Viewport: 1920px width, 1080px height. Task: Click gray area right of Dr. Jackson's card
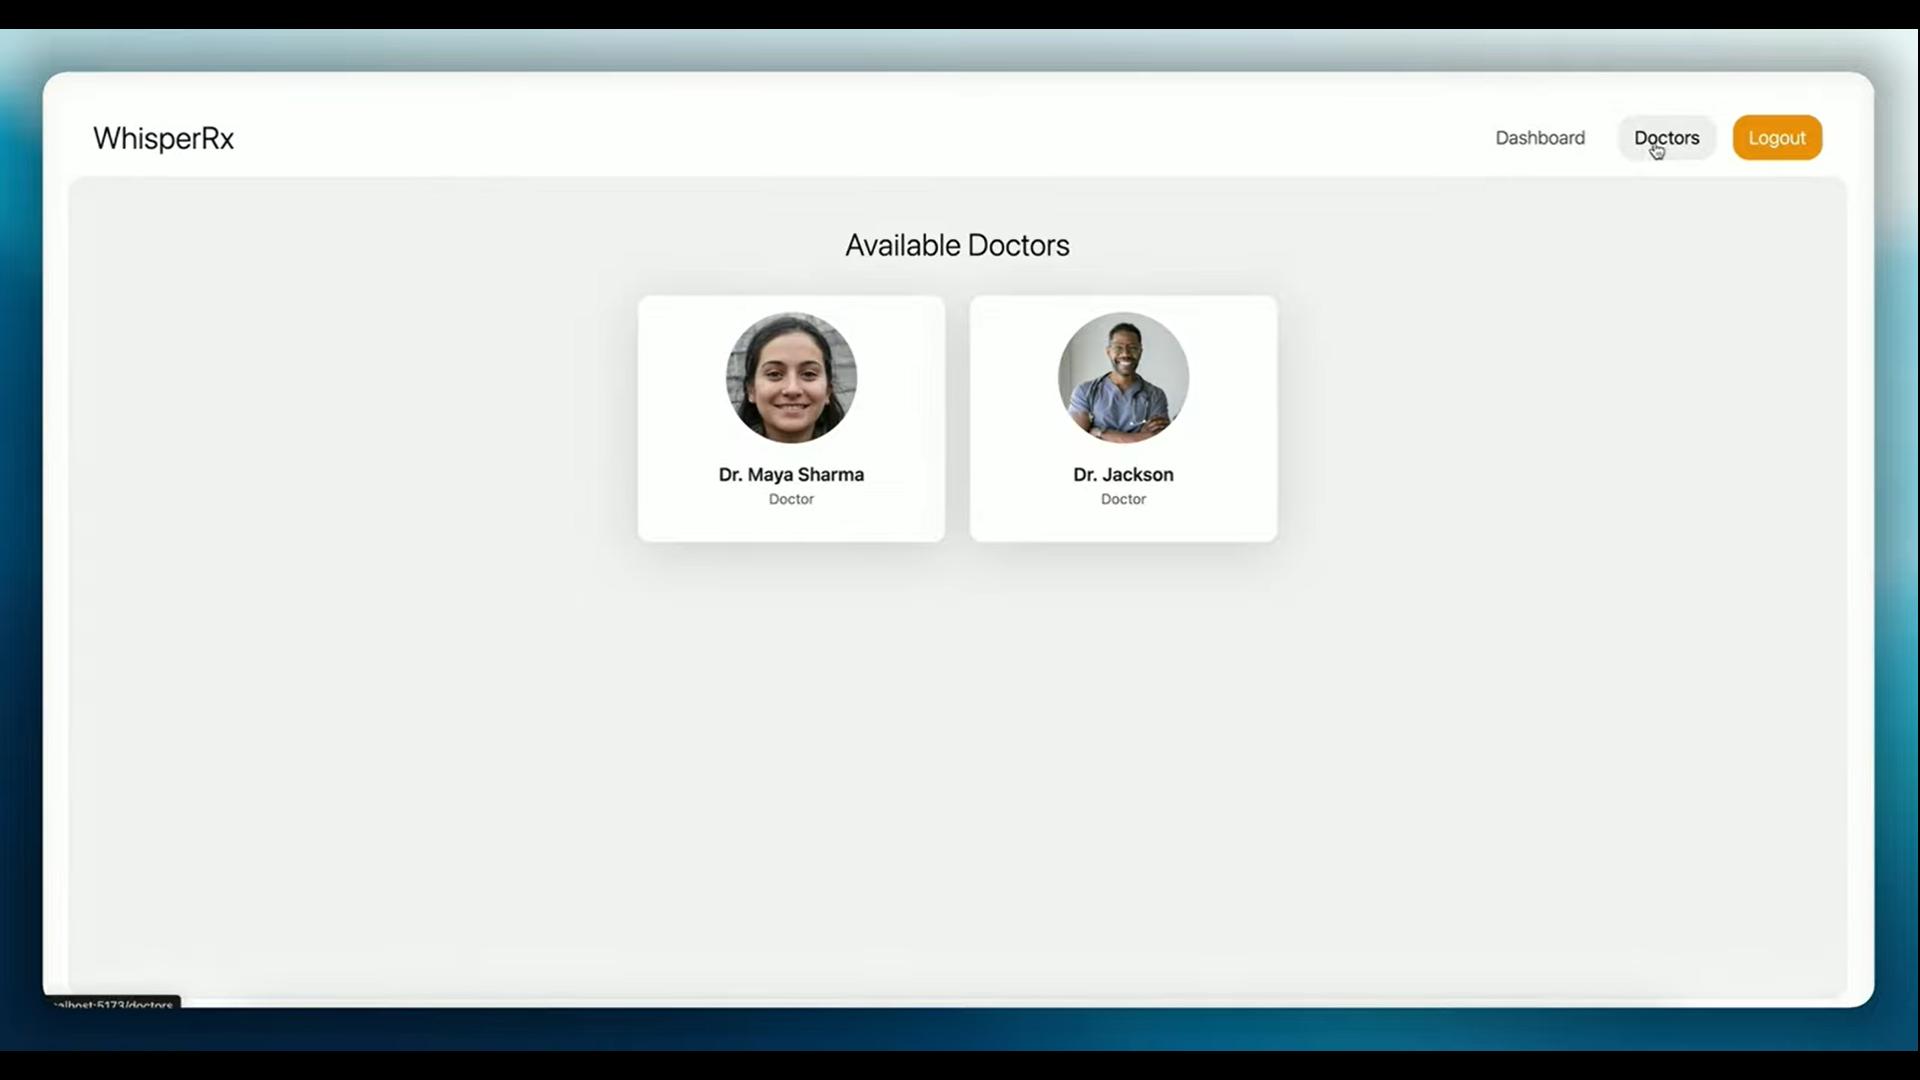point(1560,420)
